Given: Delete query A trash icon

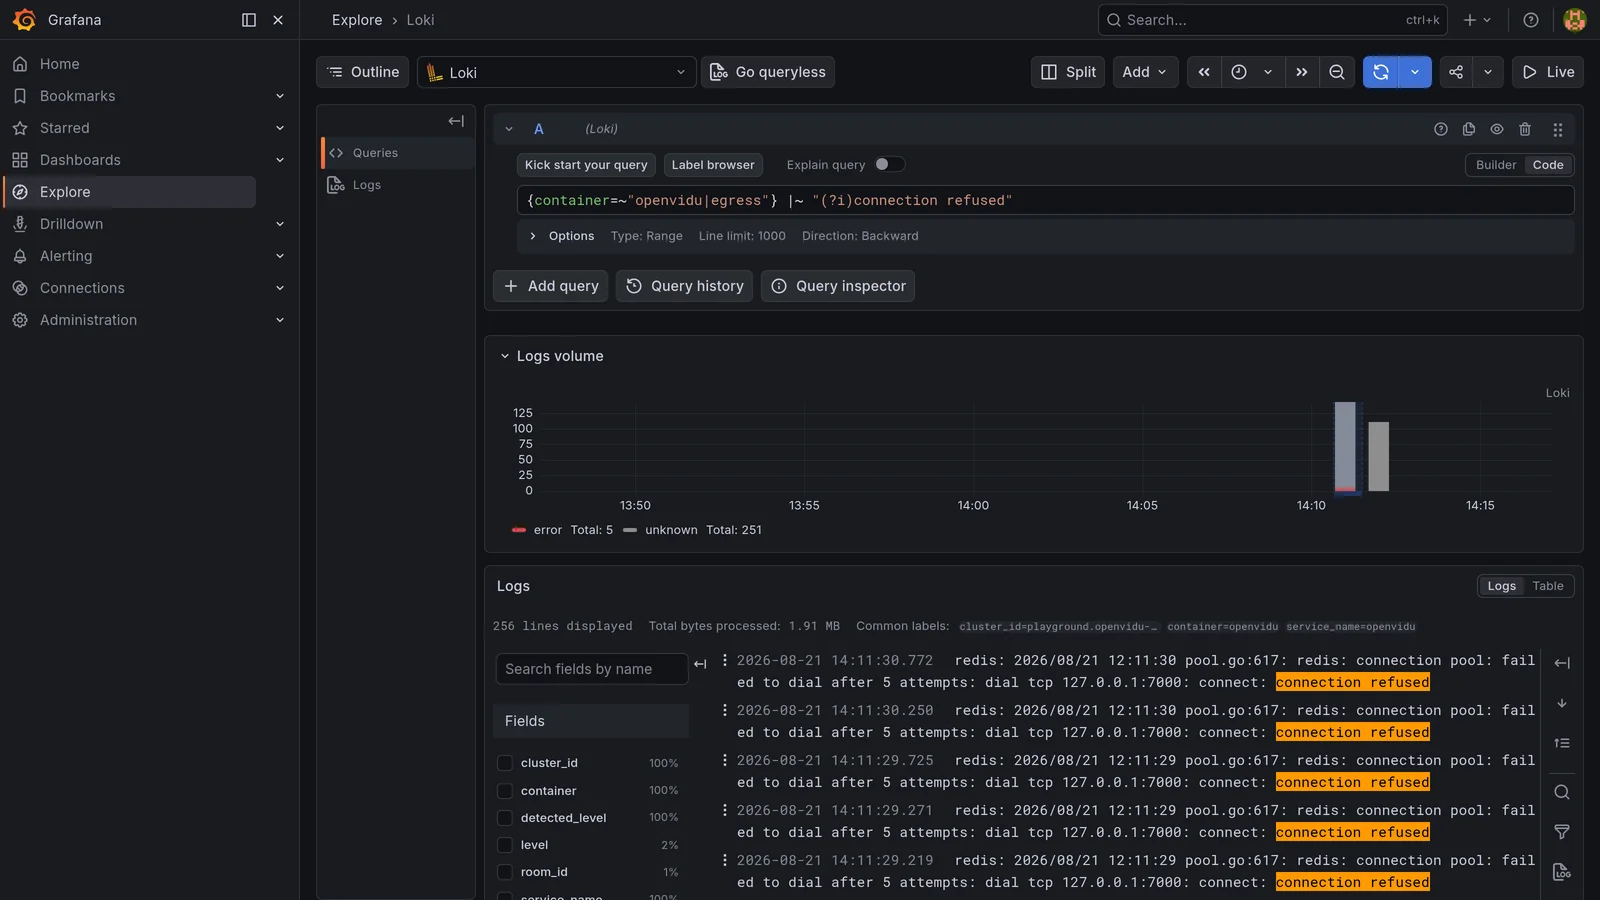Looking at the screenshot, I should (1525, 129).
